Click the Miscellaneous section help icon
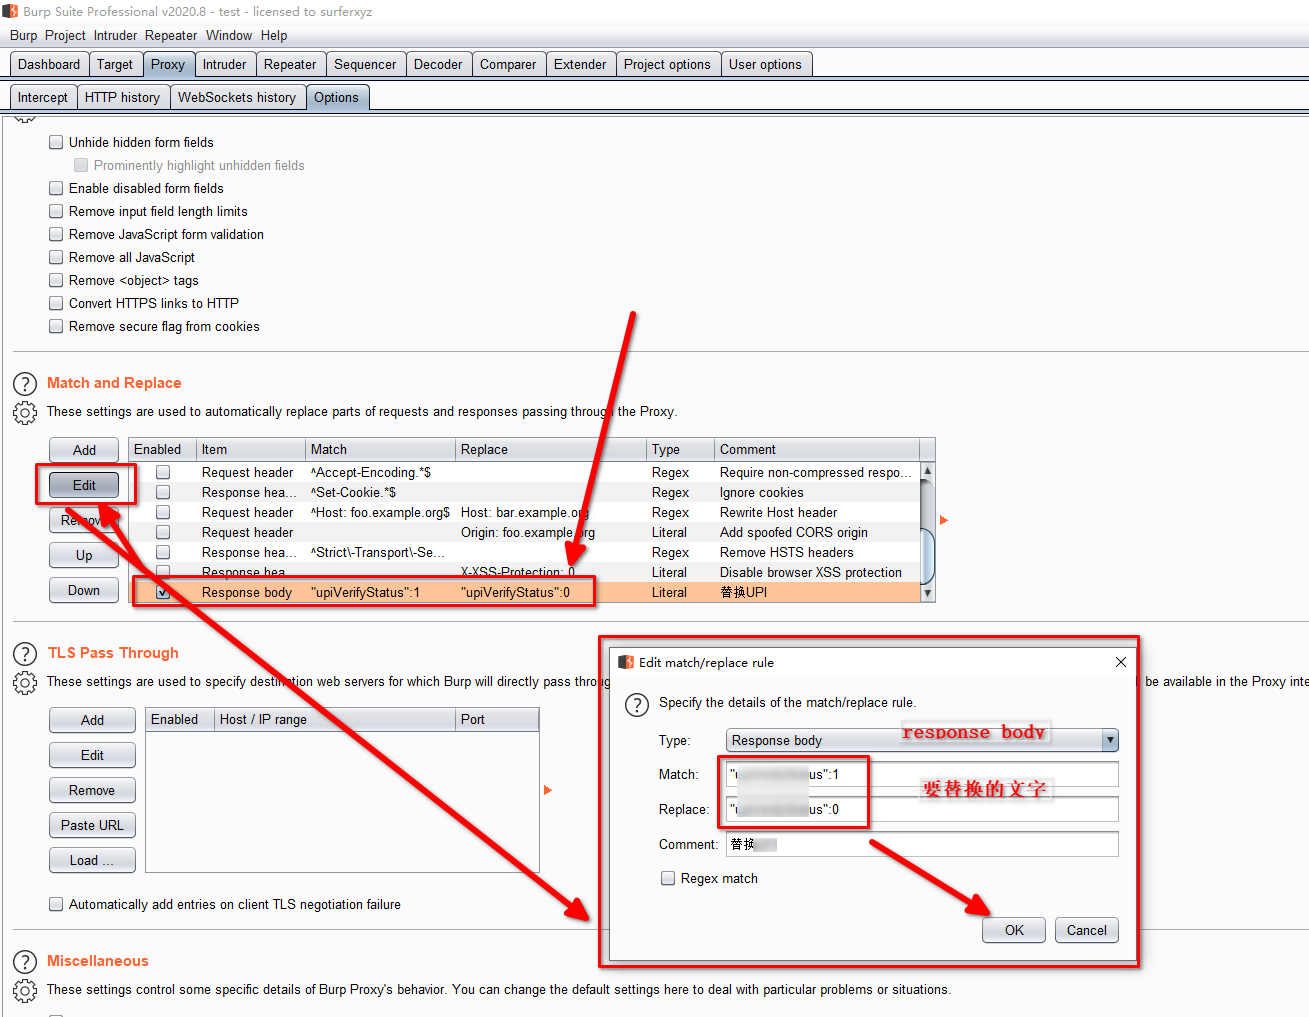 click(25, 962)
